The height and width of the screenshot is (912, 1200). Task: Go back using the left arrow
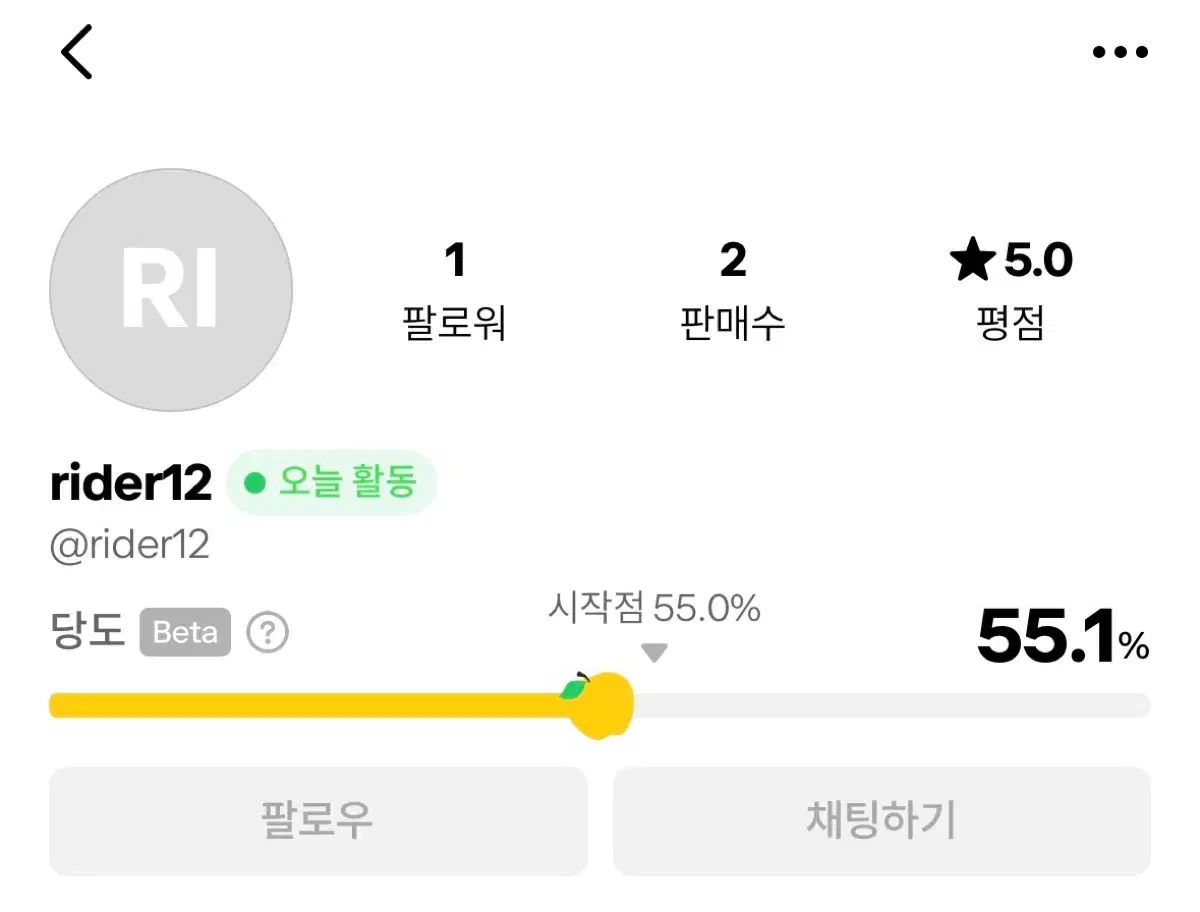77,52
